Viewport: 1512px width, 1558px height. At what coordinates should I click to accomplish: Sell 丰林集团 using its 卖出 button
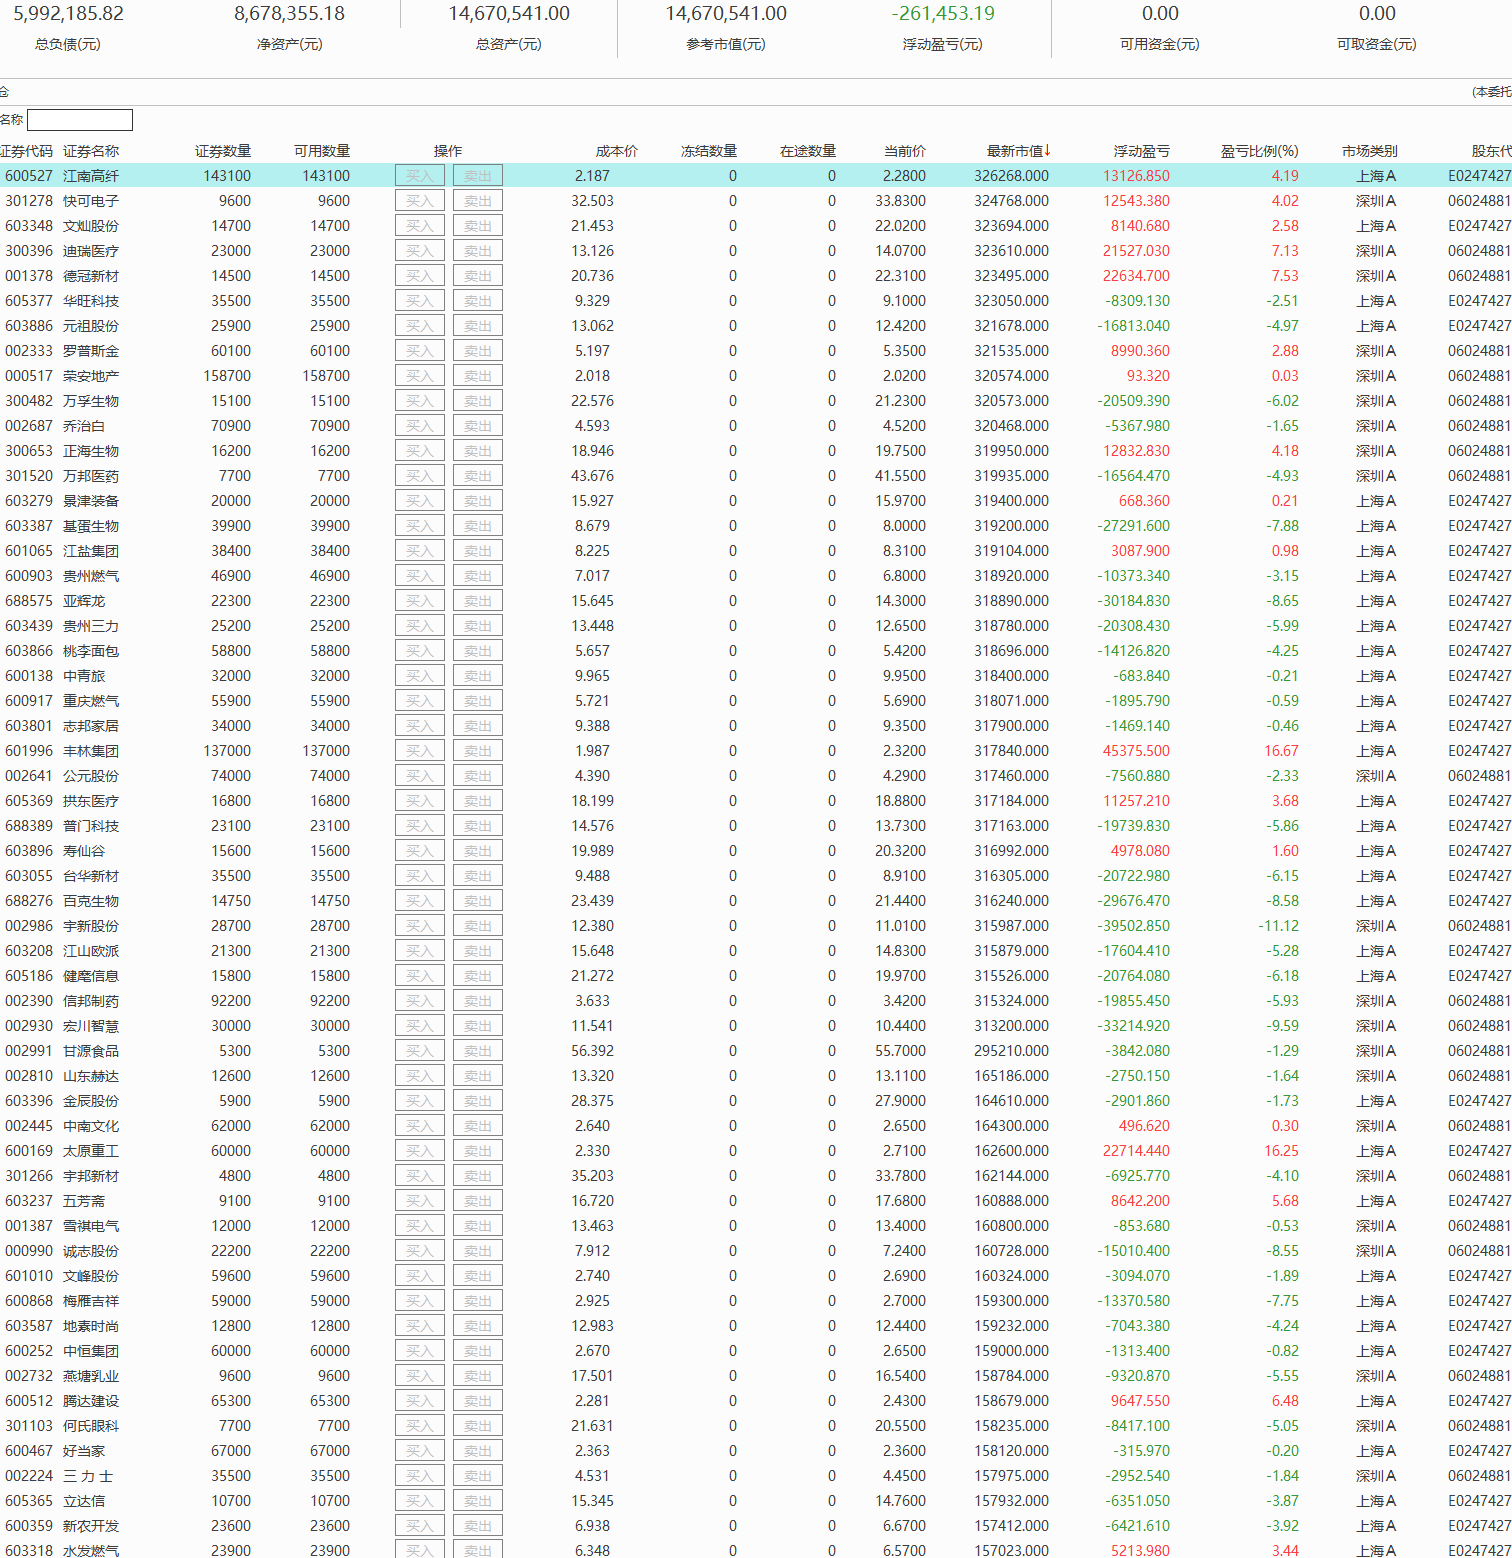(x=478, y=751)
